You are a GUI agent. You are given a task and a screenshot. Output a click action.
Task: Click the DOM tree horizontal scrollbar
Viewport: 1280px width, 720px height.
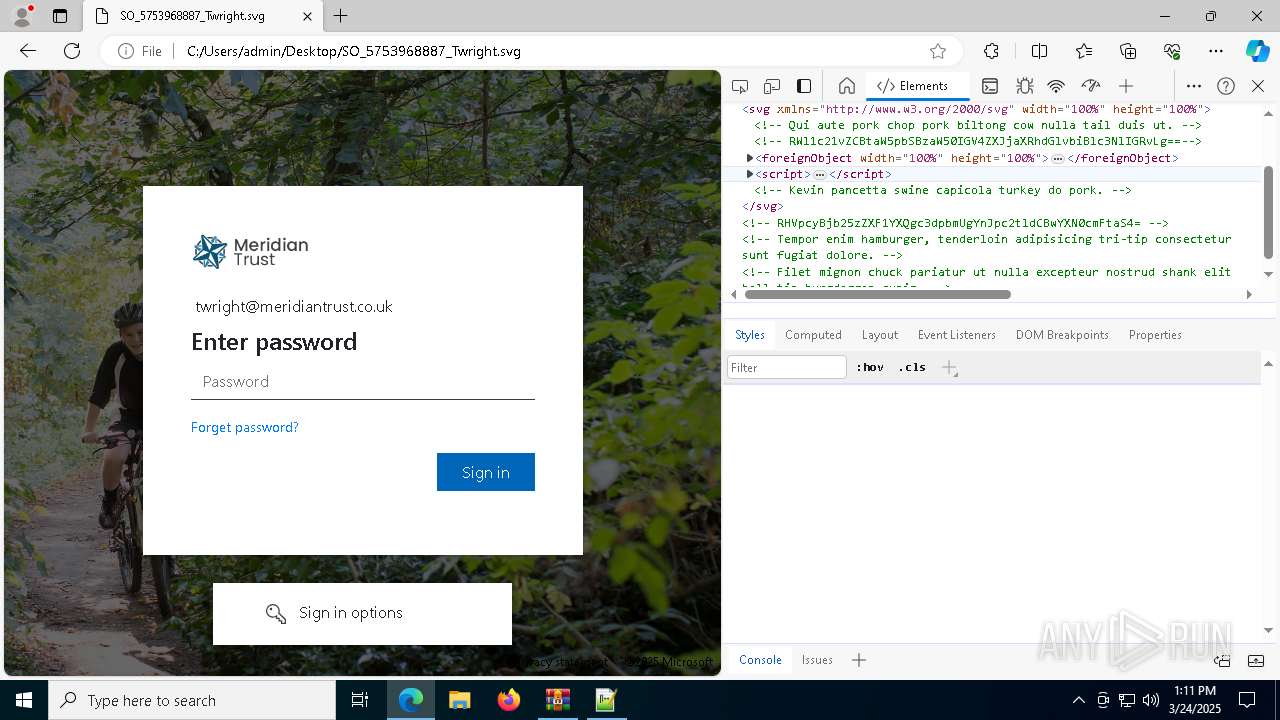coord(878,294)
